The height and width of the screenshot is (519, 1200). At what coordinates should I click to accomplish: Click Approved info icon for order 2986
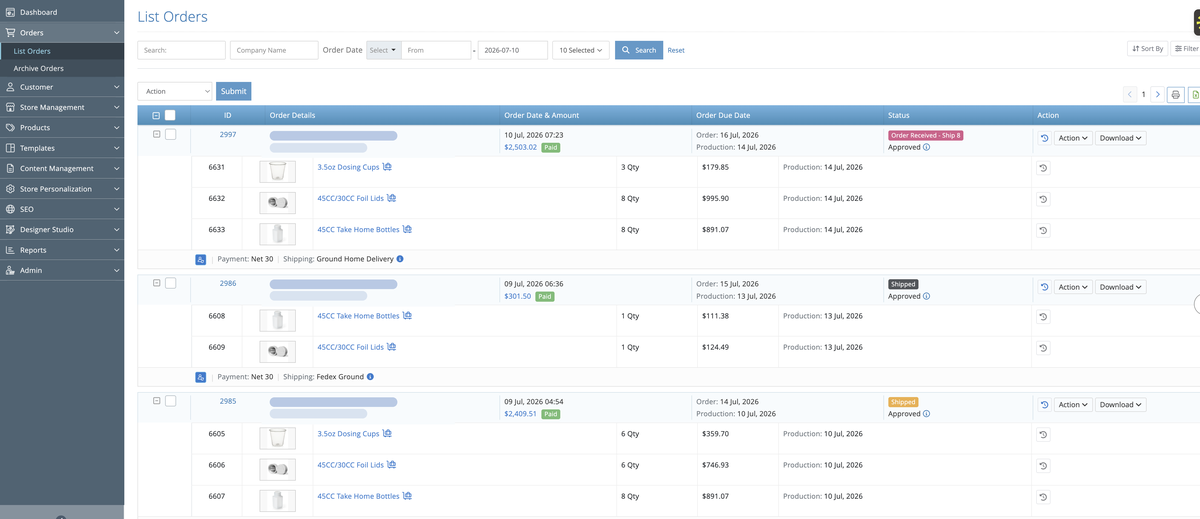point(926,296)
